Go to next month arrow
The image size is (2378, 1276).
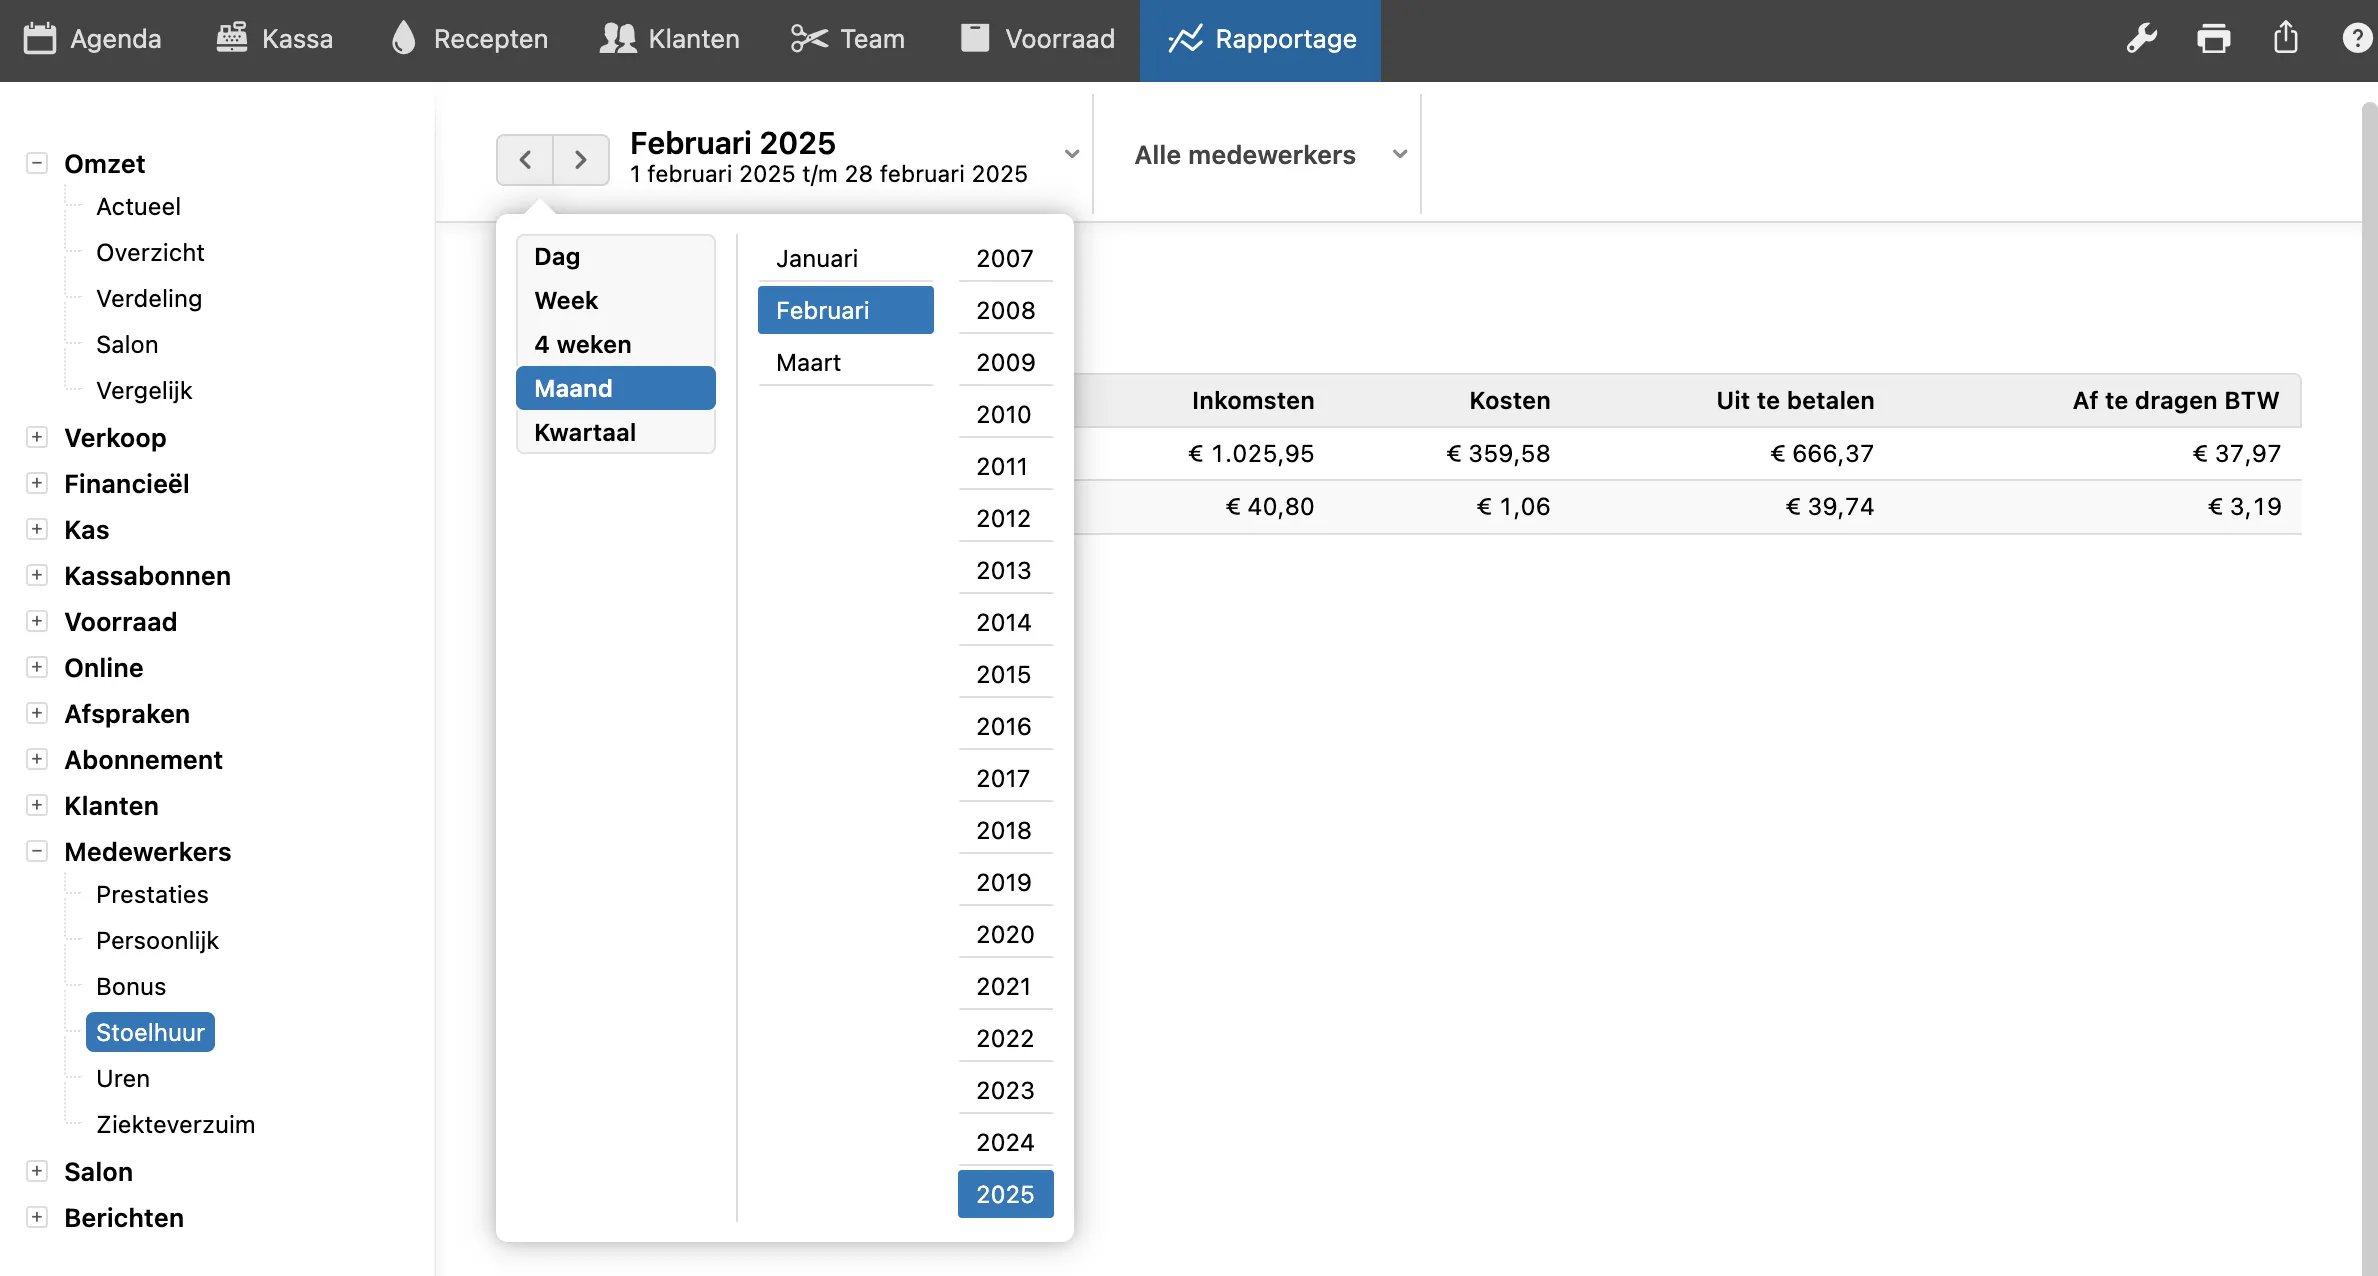click(x=581, y=159)
